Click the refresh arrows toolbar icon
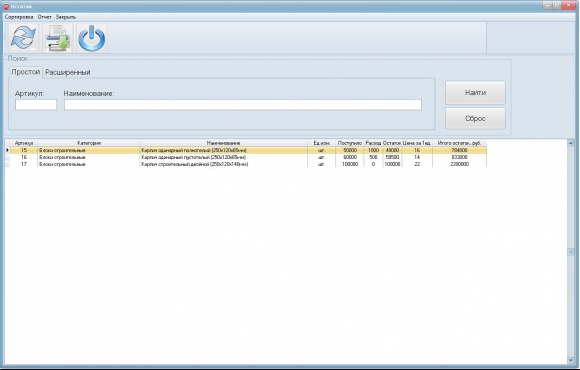 [23, 38]
